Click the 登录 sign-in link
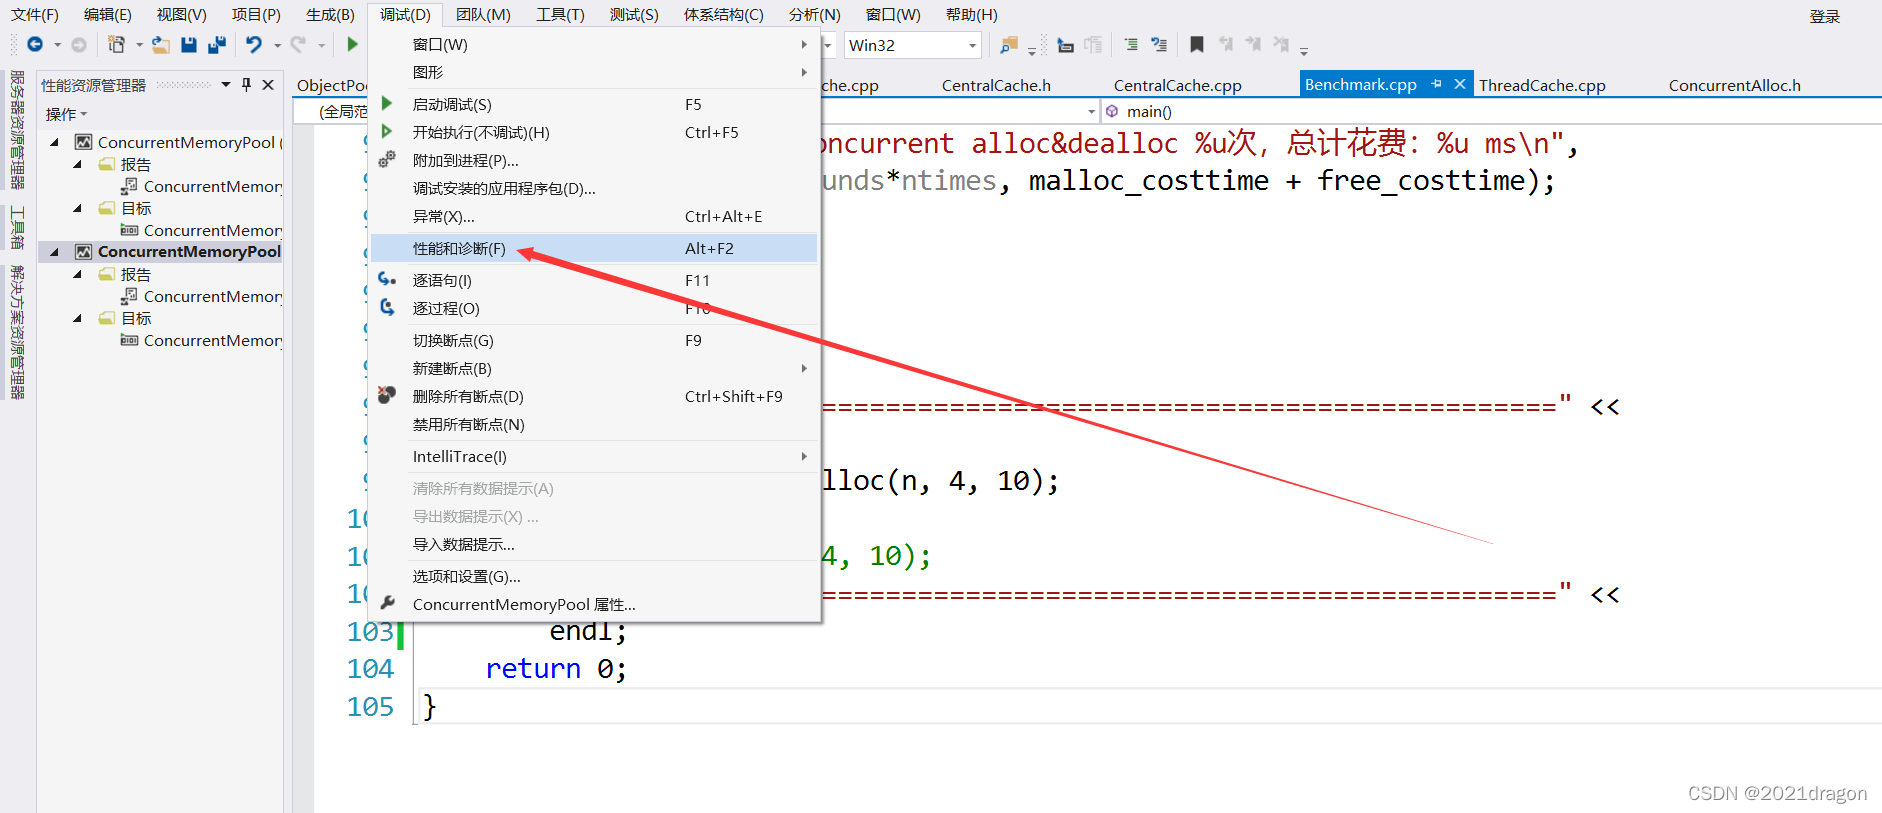The image size is (1882, 813). 1825,16
